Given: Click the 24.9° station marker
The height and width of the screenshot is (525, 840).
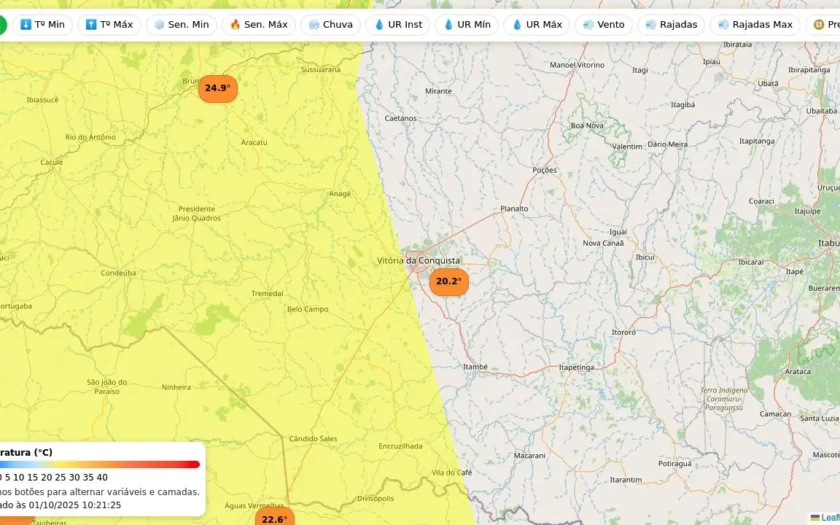Looking at the screenshot, I should (x=217, y=88).
